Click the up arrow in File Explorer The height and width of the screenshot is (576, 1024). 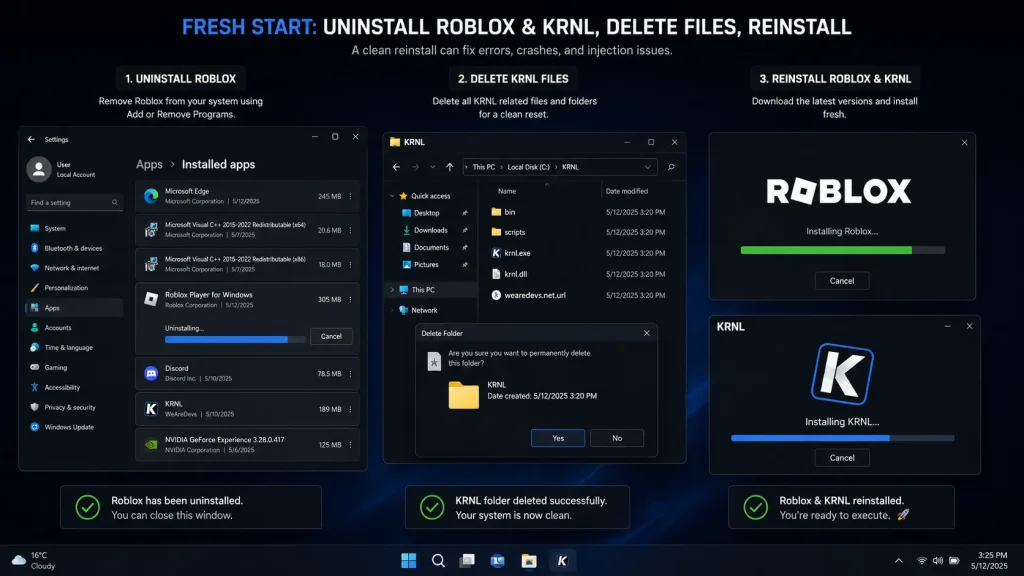pyautogui.click(x=449, y=167)
